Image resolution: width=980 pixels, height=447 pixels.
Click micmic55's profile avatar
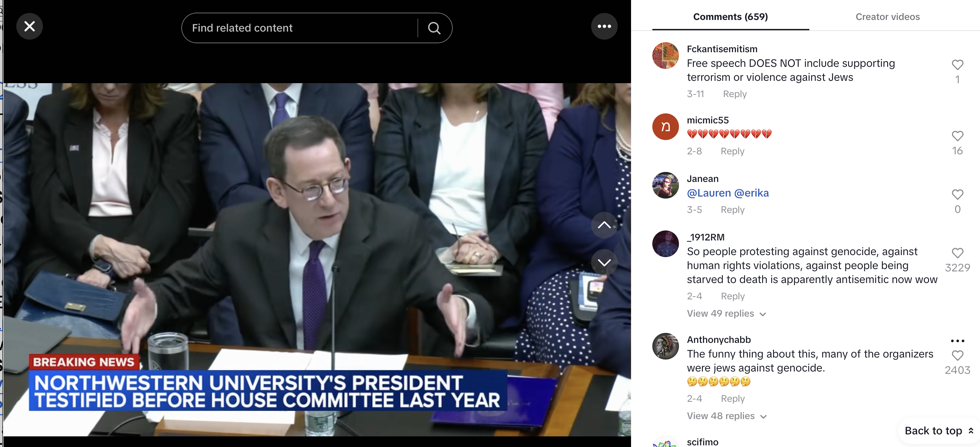click(x=665, y=127)
